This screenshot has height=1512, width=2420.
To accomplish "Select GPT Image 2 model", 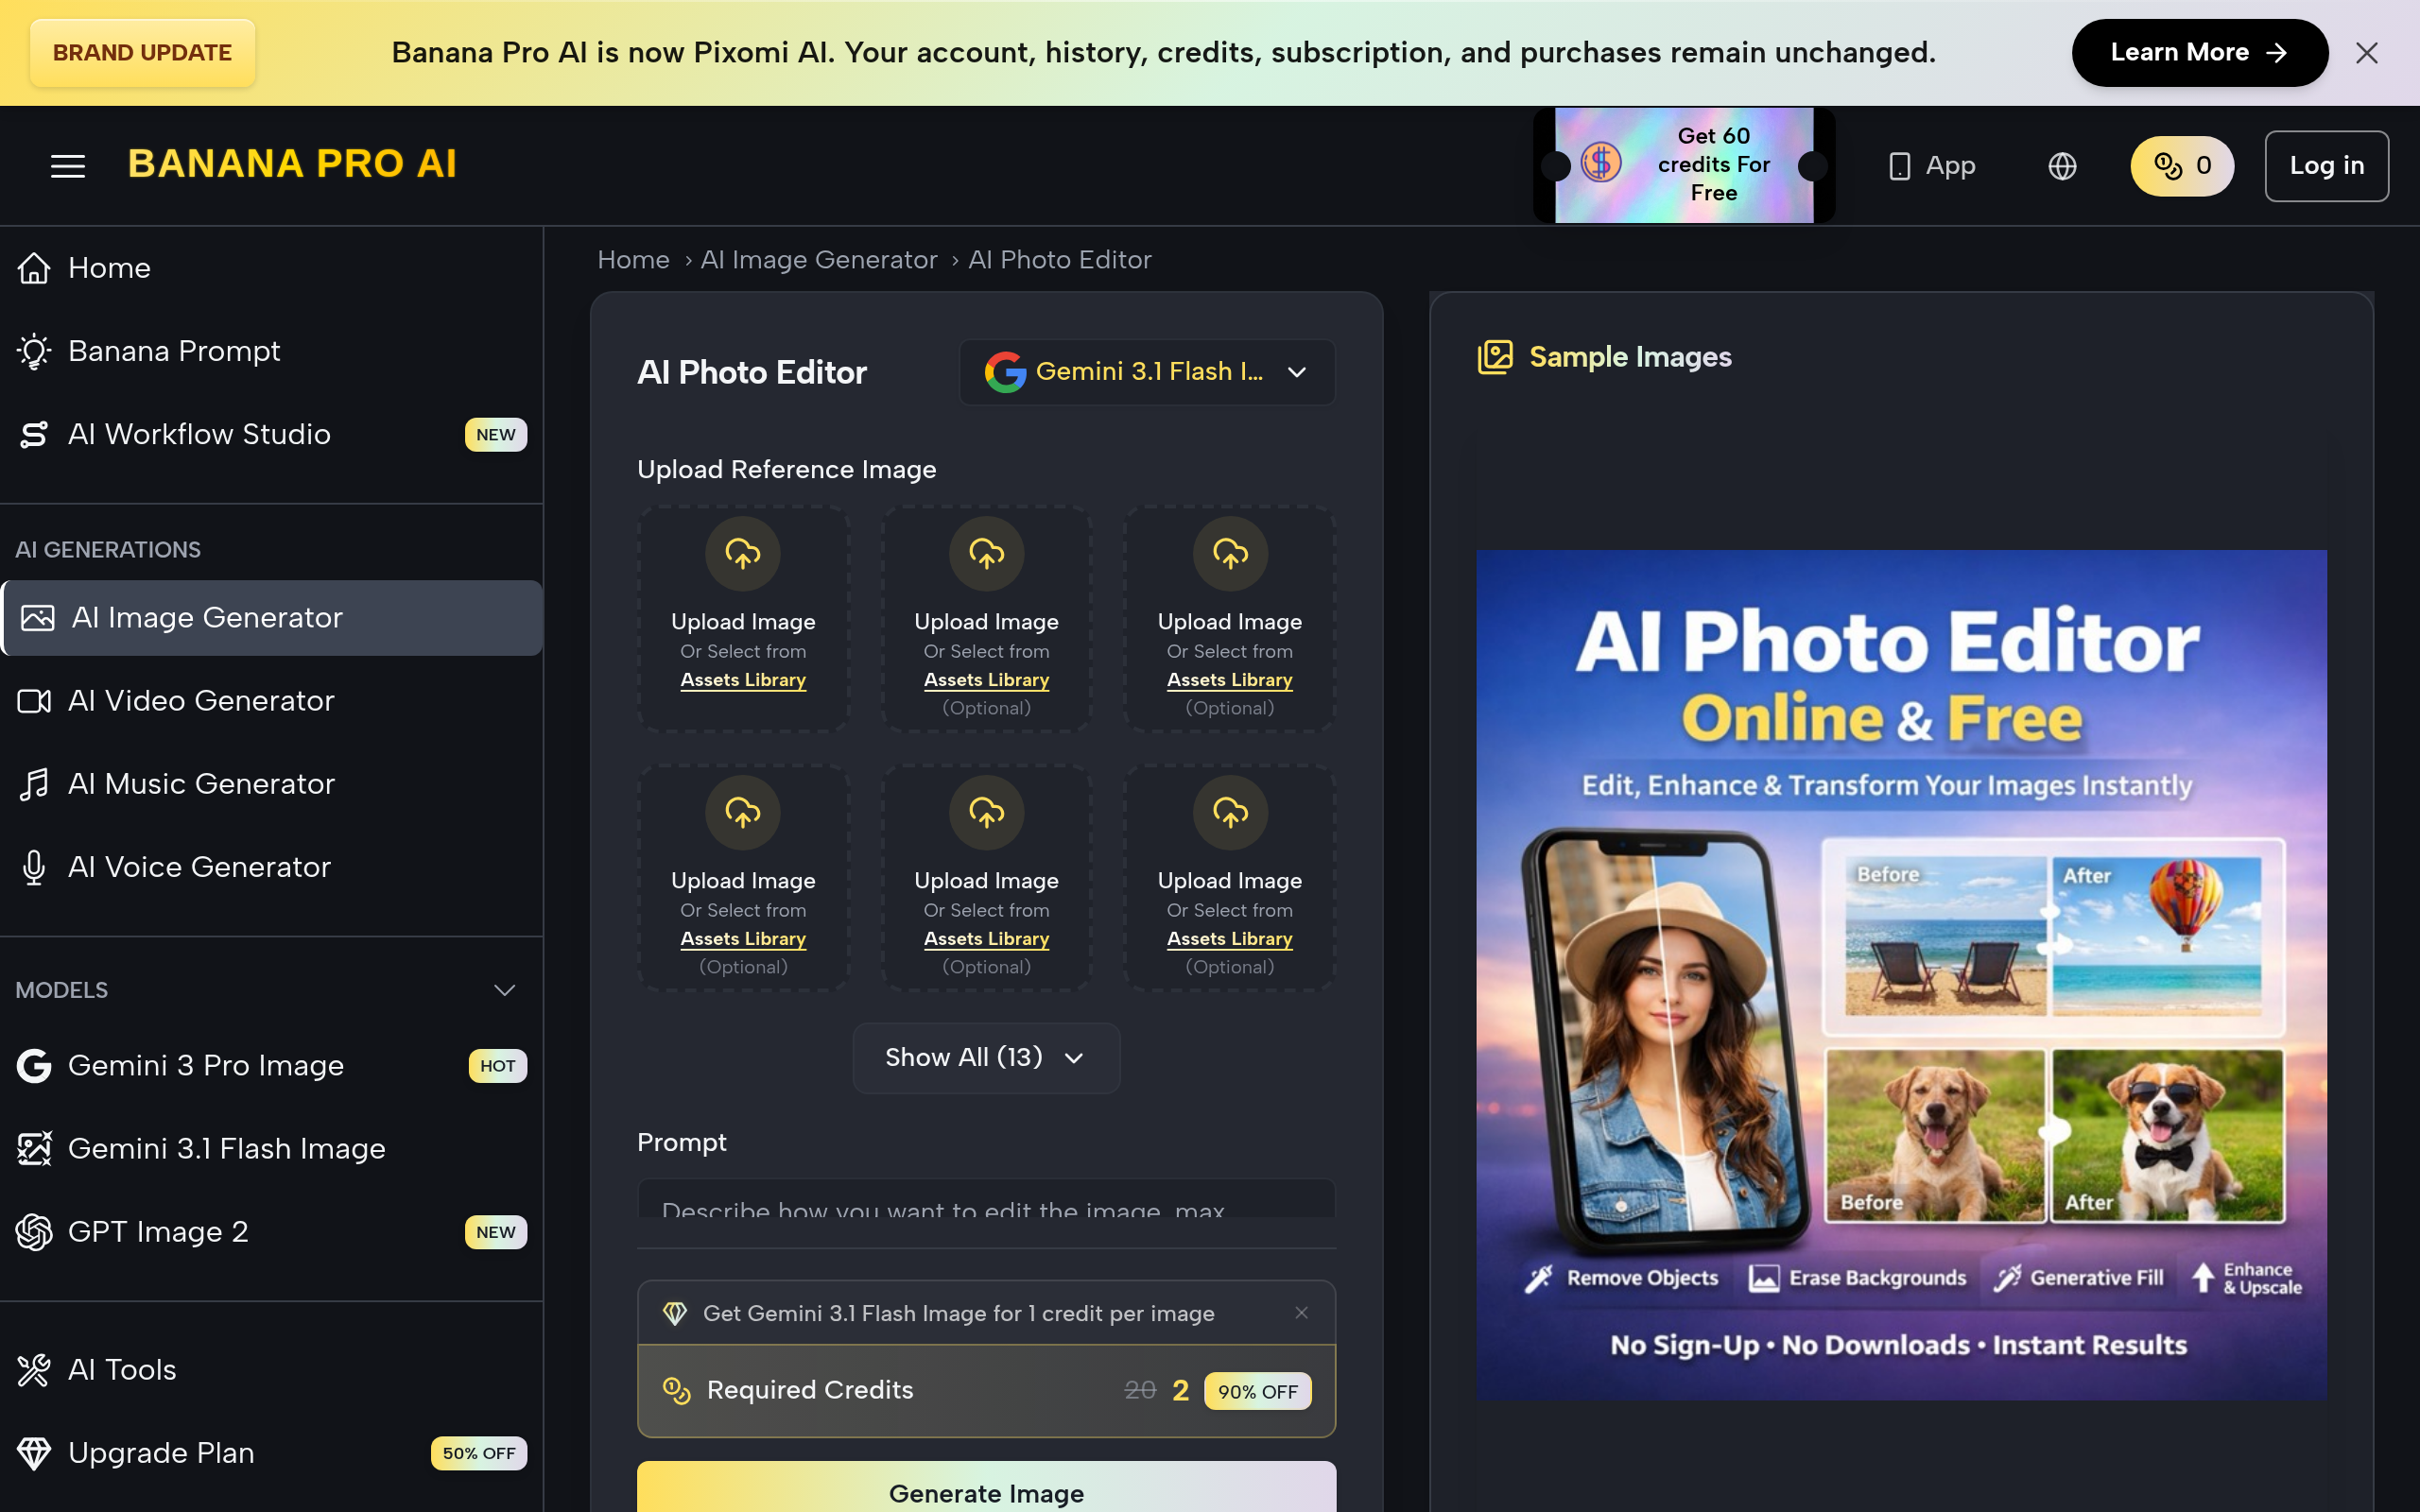I will tap(271, 1232).
